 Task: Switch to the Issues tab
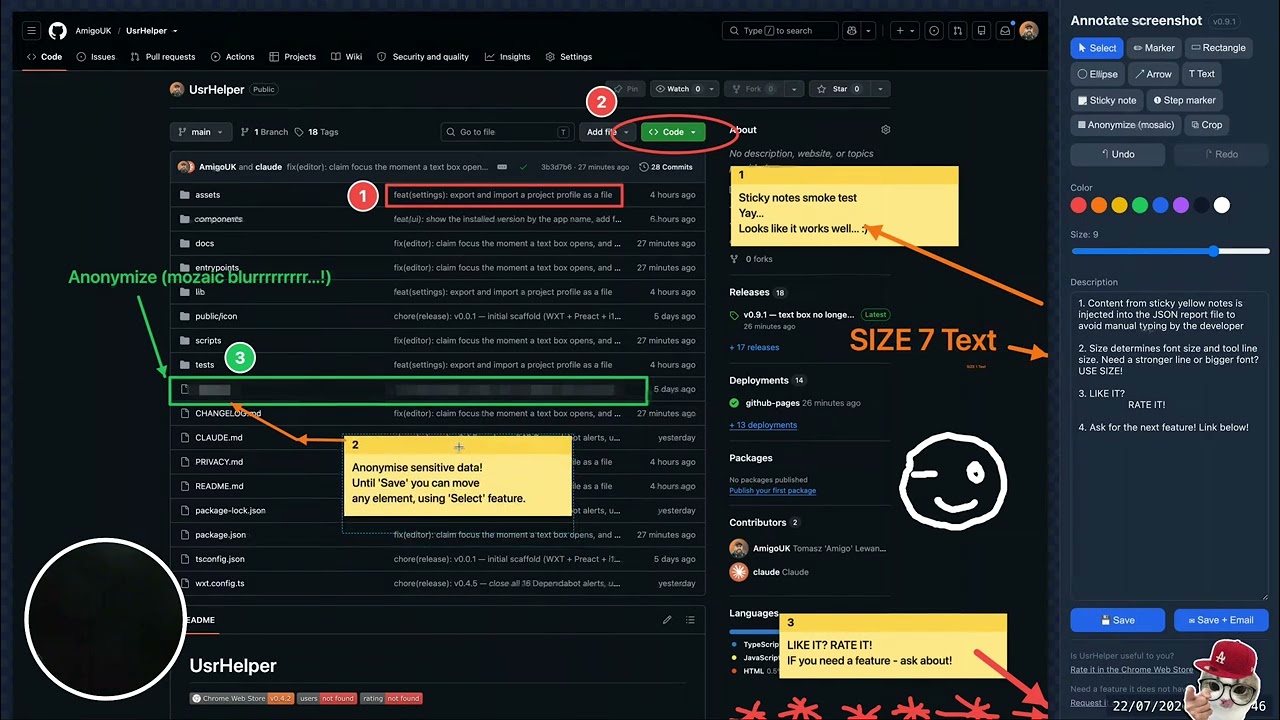[x=96, y=57]
